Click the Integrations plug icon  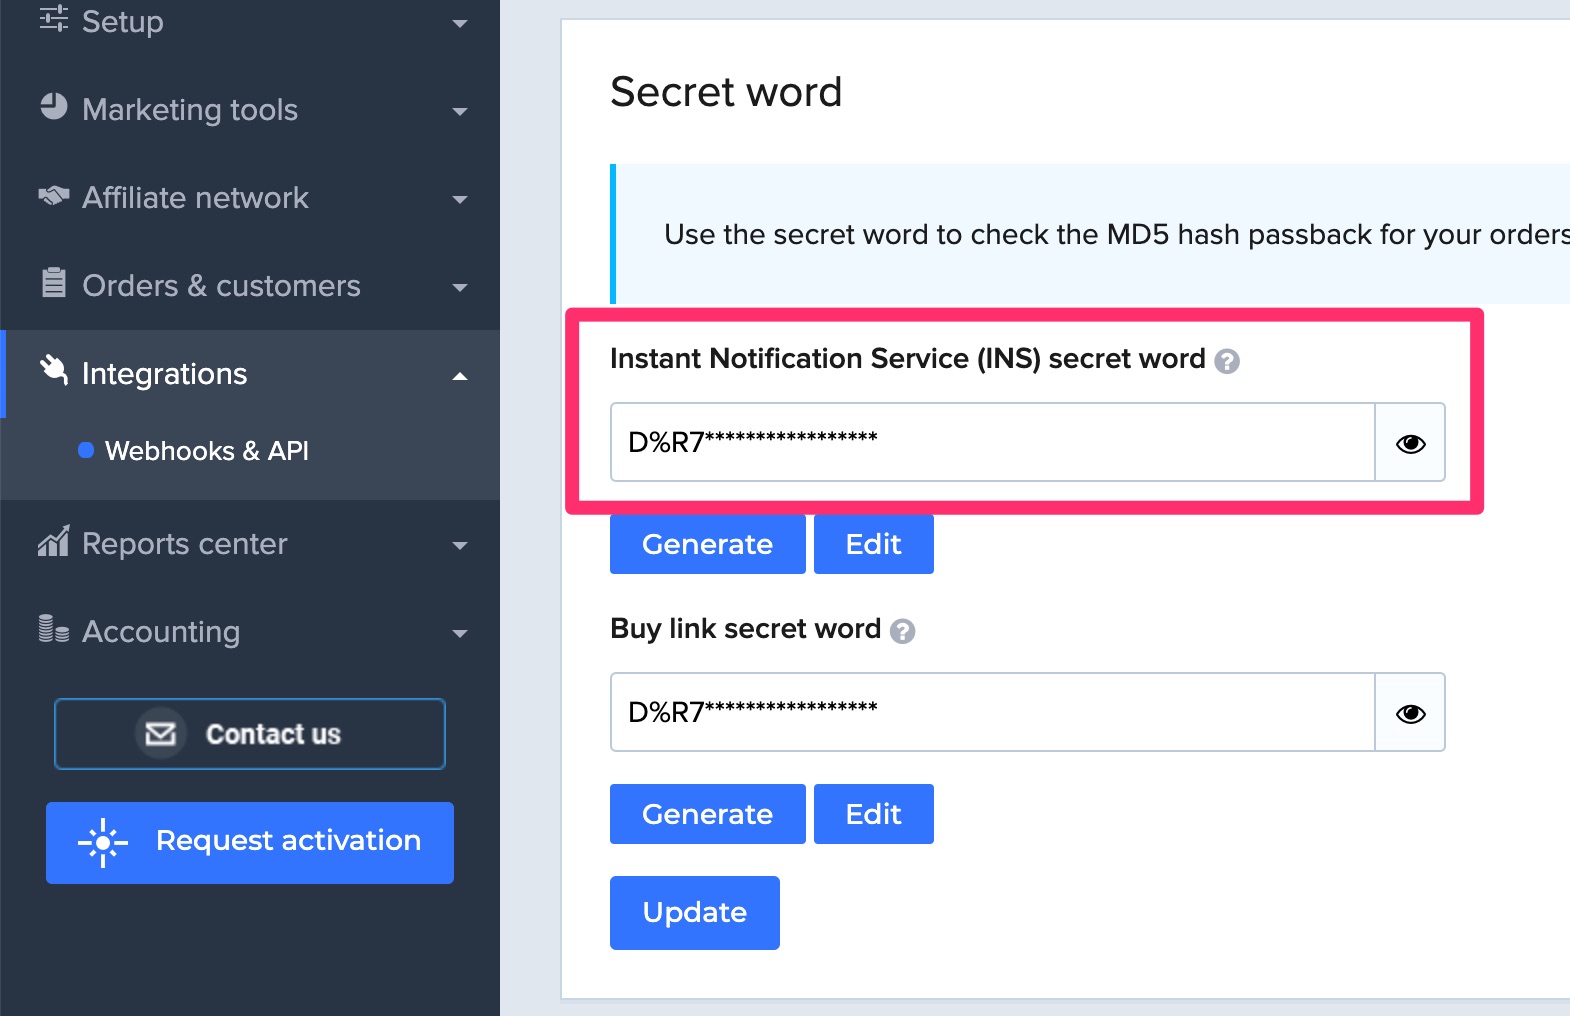pyautogui.click(x=54, y=370)
